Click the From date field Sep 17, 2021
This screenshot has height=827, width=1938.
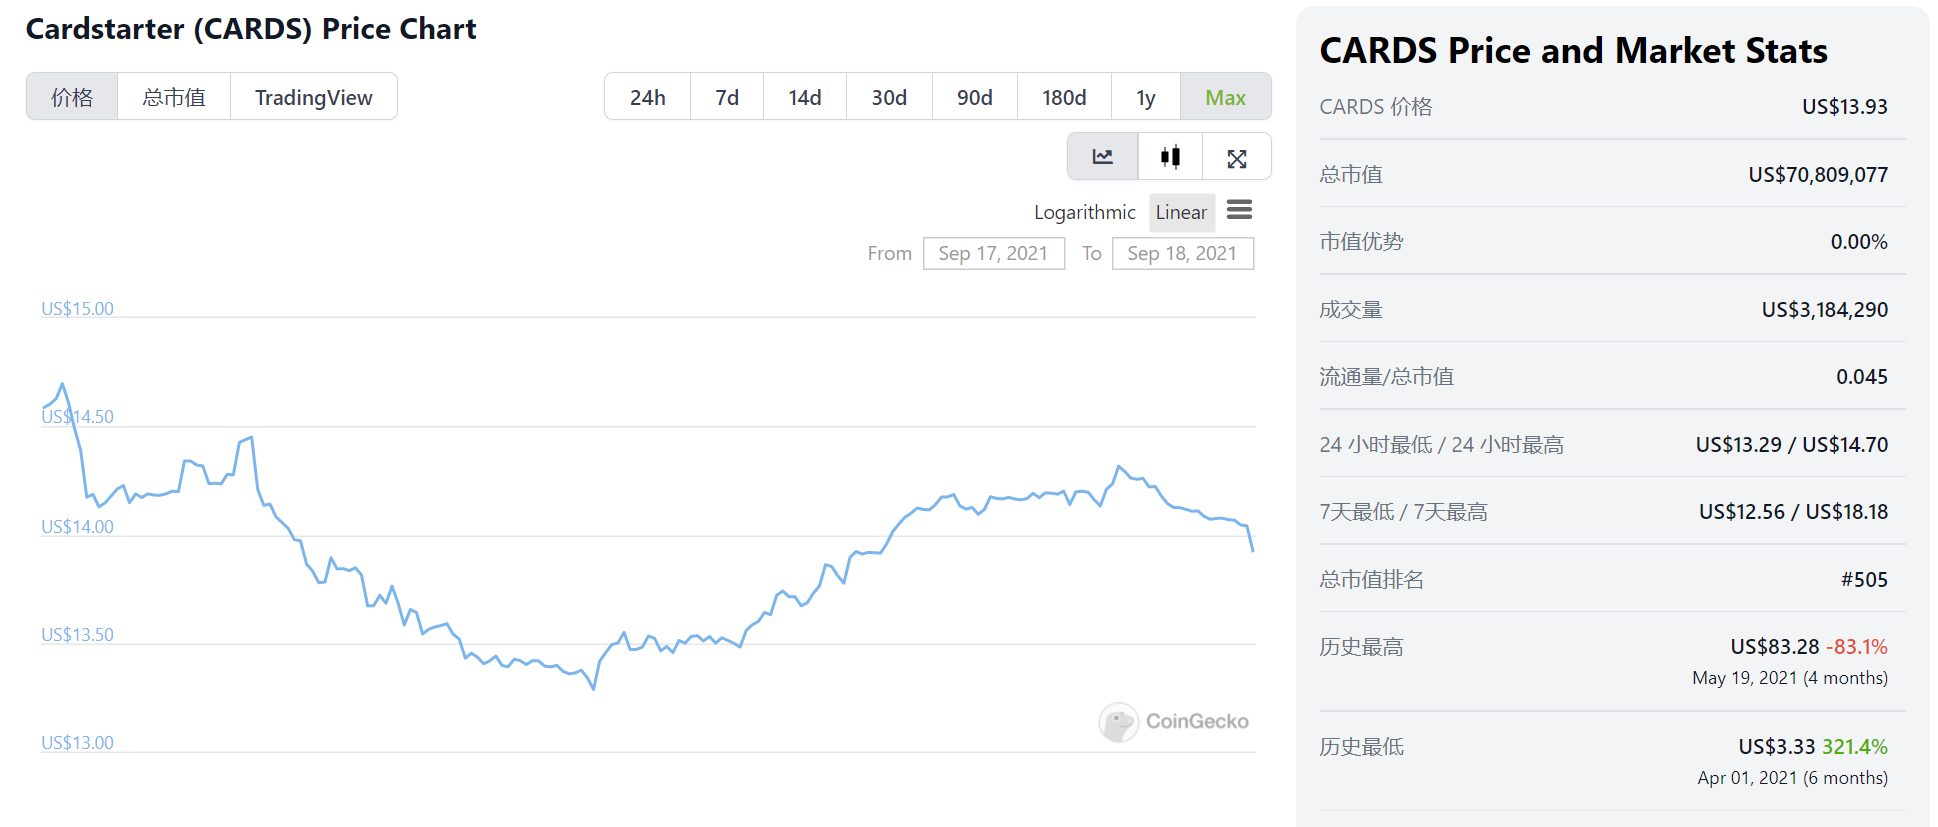(993, 253)
